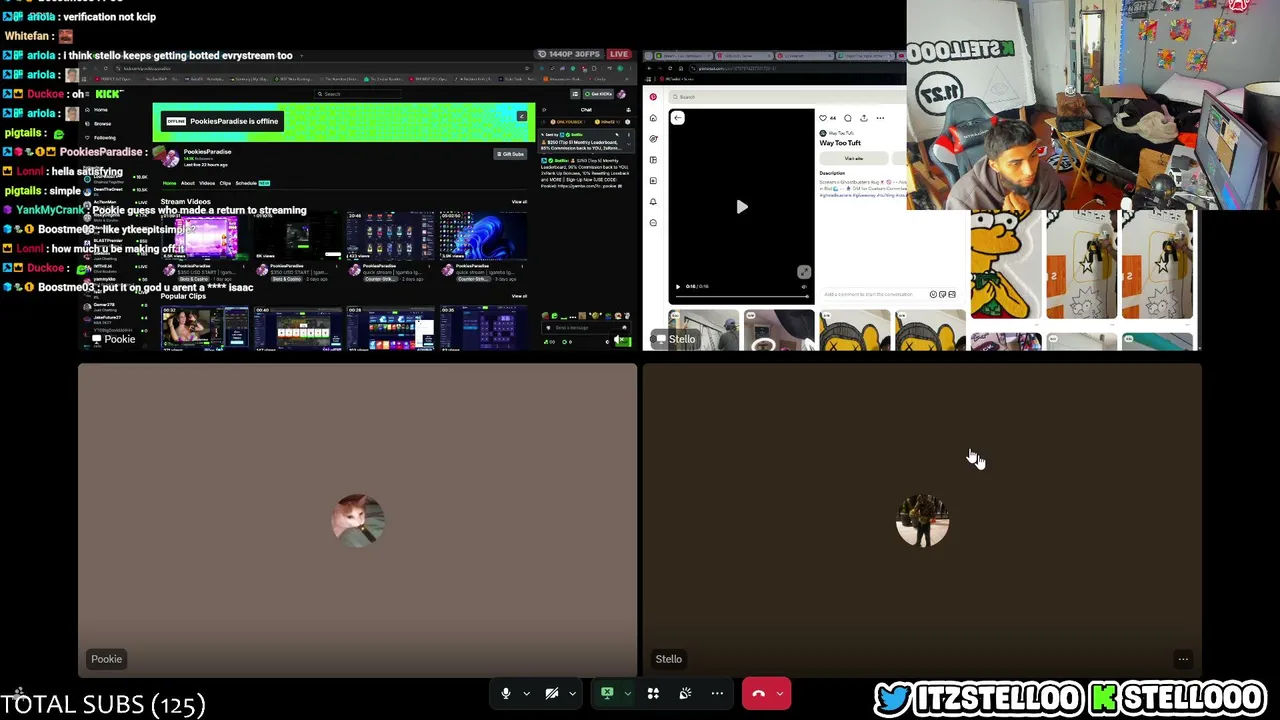Viewport: 1280px width, 720px height.
Task: Open the About tab on PookiesParadise channel
Action: 188,183
